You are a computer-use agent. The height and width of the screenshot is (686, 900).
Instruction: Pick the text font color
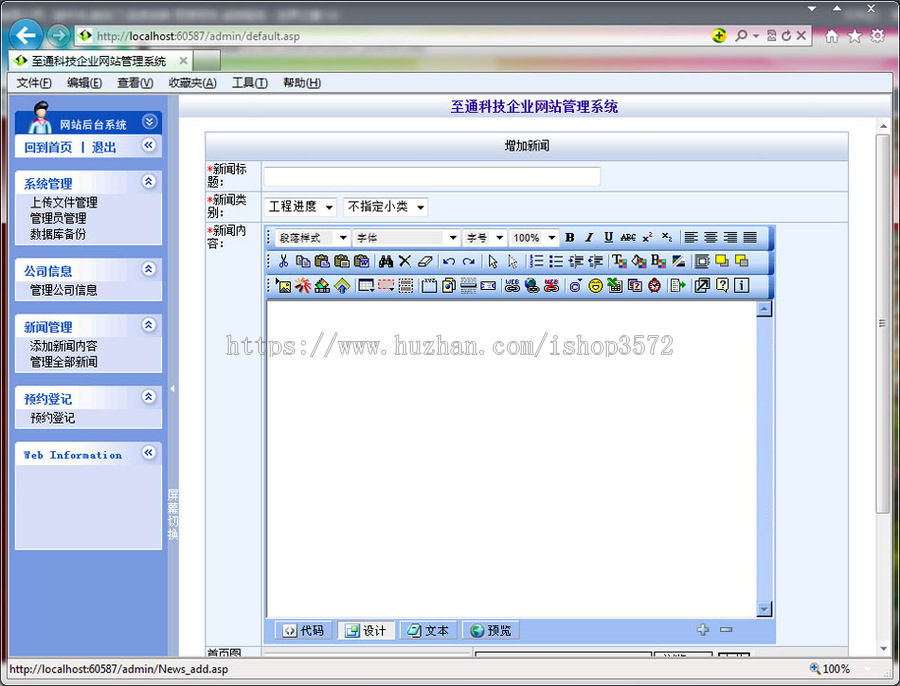[x=619, y=261]
